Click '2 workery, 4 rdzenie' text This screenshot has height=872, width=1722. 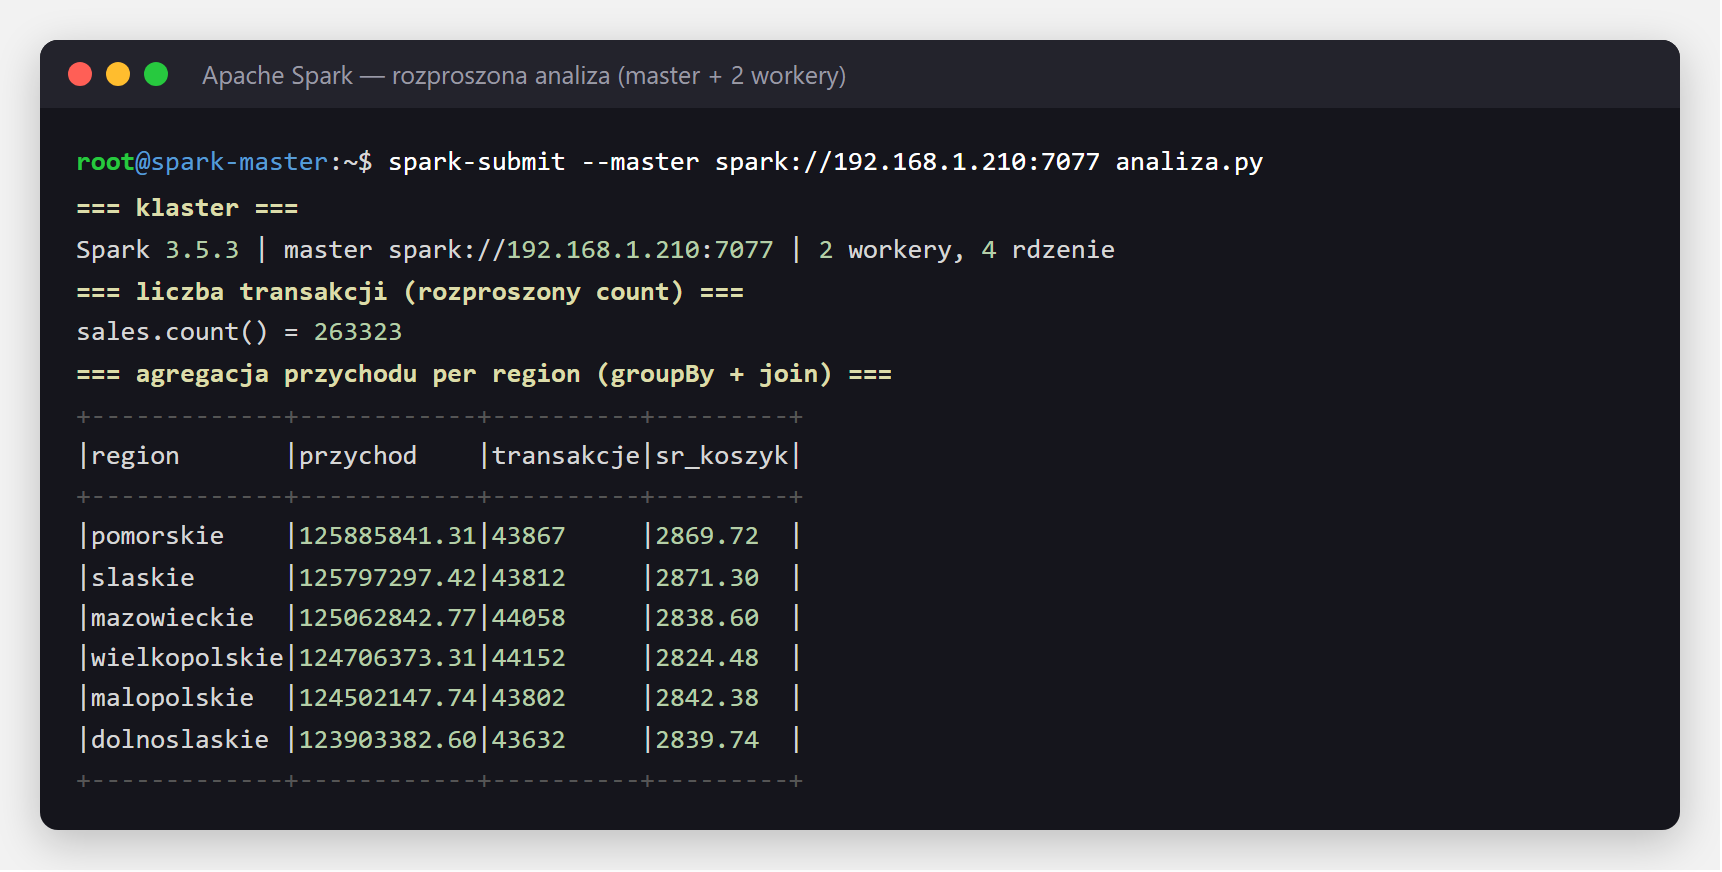click(966, 250)
